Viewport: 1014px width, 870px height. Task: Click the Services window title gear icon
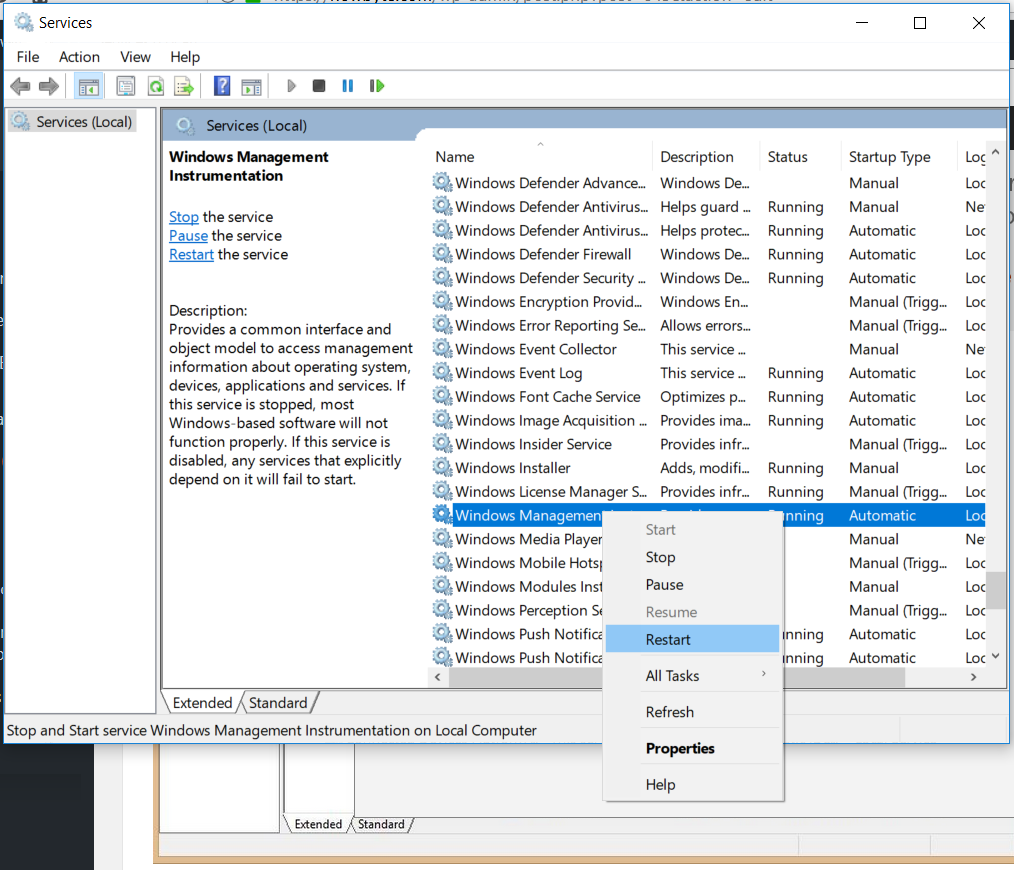pyautogui.click(x=24, y=23)
